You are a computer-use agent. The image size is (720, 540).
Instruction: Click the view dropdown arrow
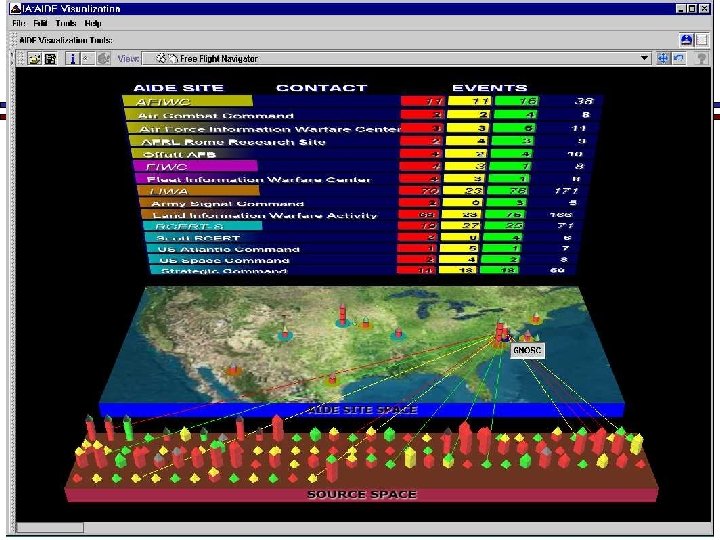tap(645, 58)
